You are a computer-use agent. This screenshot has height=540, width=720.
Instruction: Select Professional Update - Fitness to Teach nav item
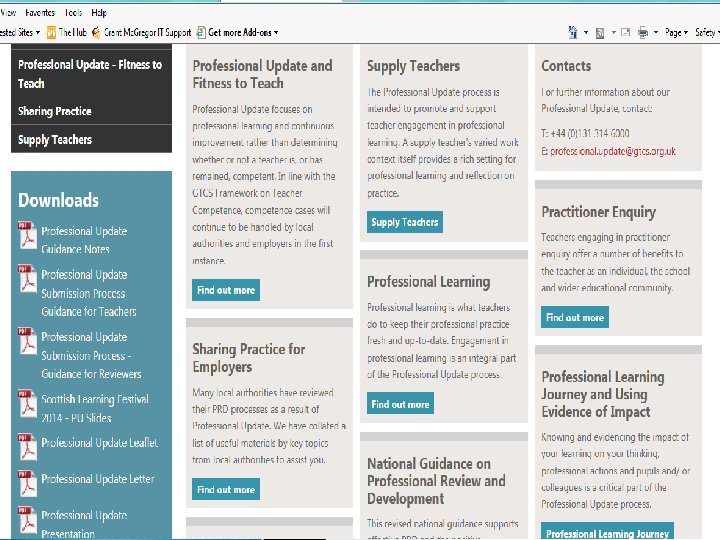coord(91,73)
